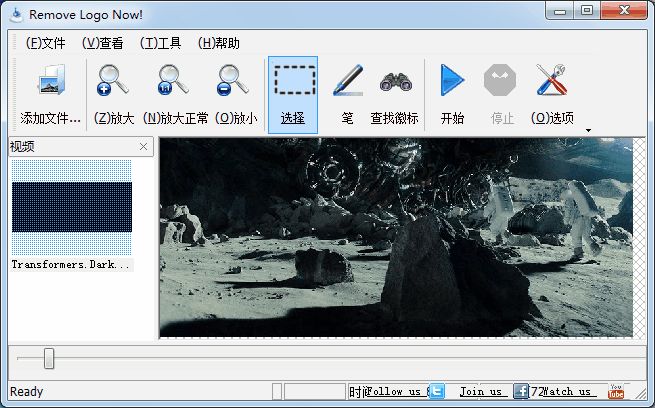This screenshot has width=655, height=408.
Task: Select the 笔 marker pen tool
Action: pyautogui.click(x=347, y=95)
